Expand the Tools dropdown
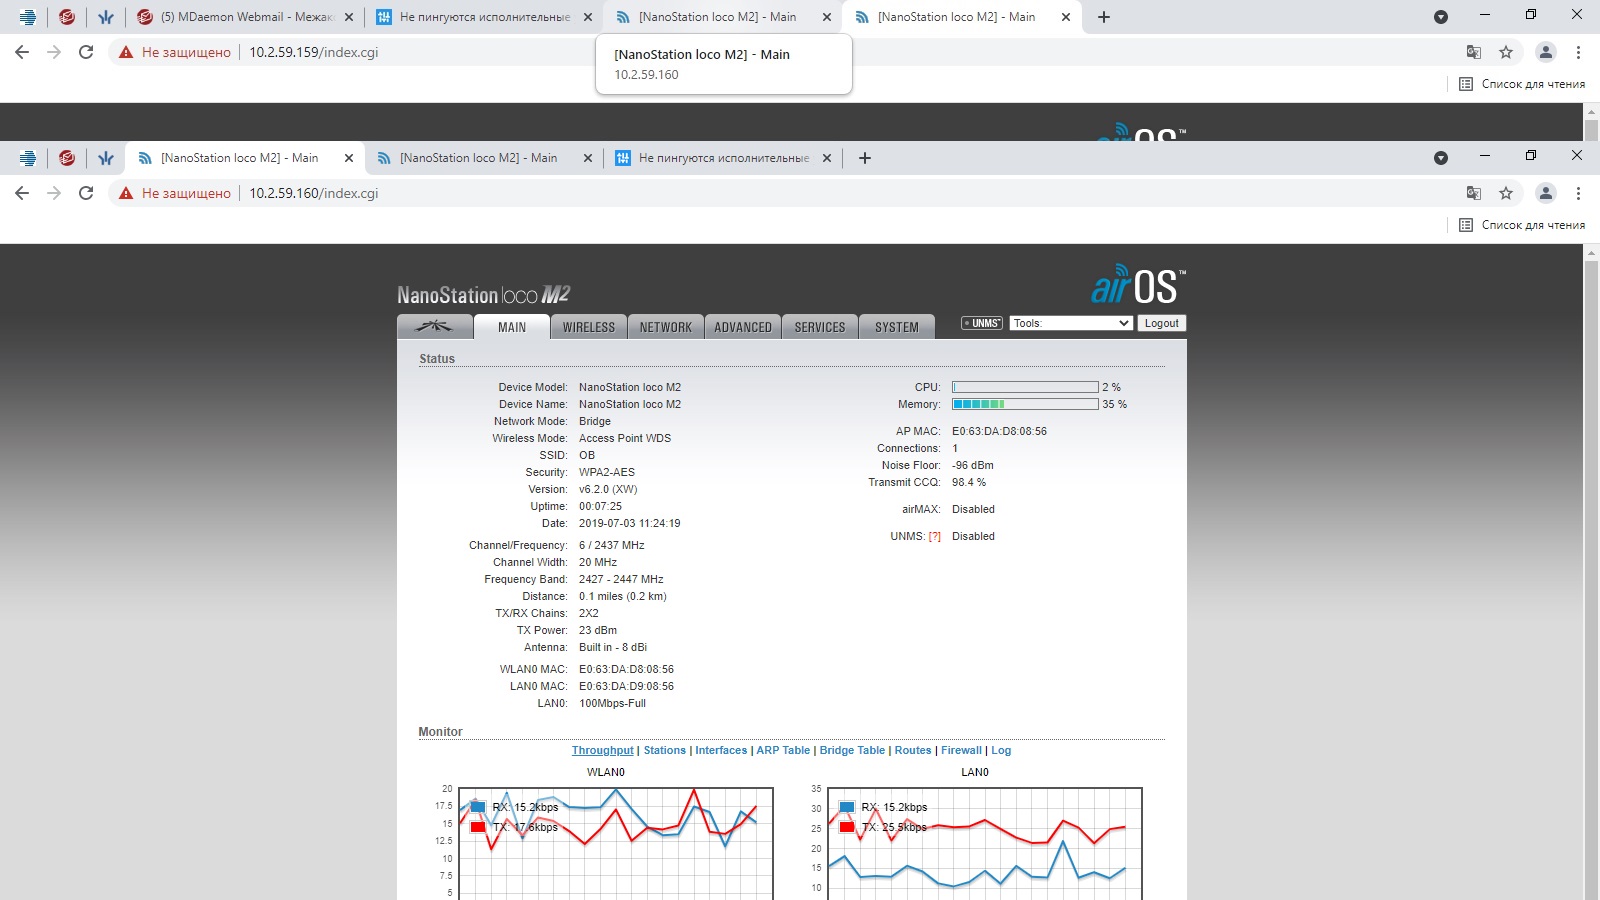This screenshot has width=1600, height=900. pyautogui.click(x=1070, y=323)
